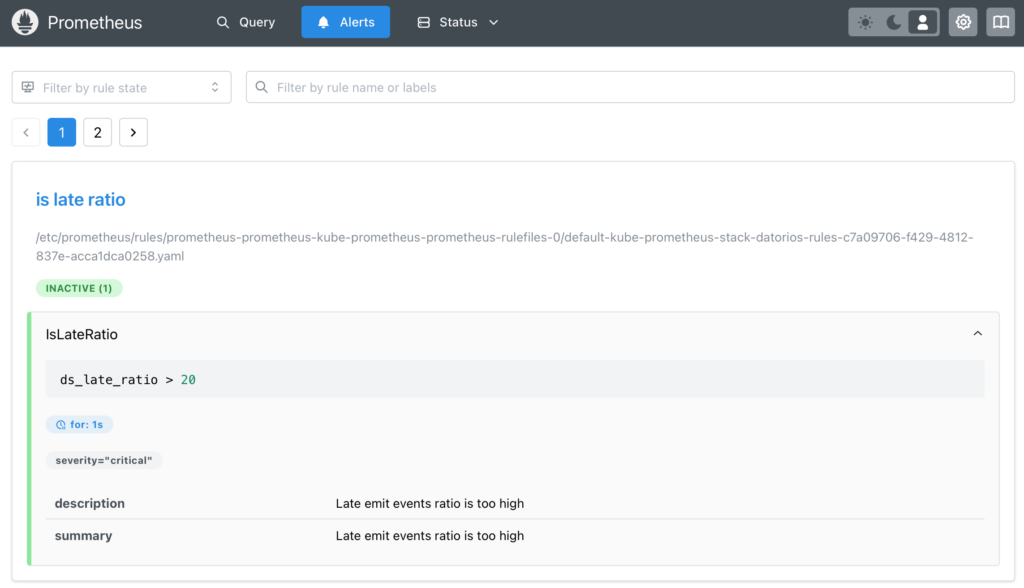Click the search icon in rule name filter
Viewport: 1024px width, 588px height.
(262, 88)
